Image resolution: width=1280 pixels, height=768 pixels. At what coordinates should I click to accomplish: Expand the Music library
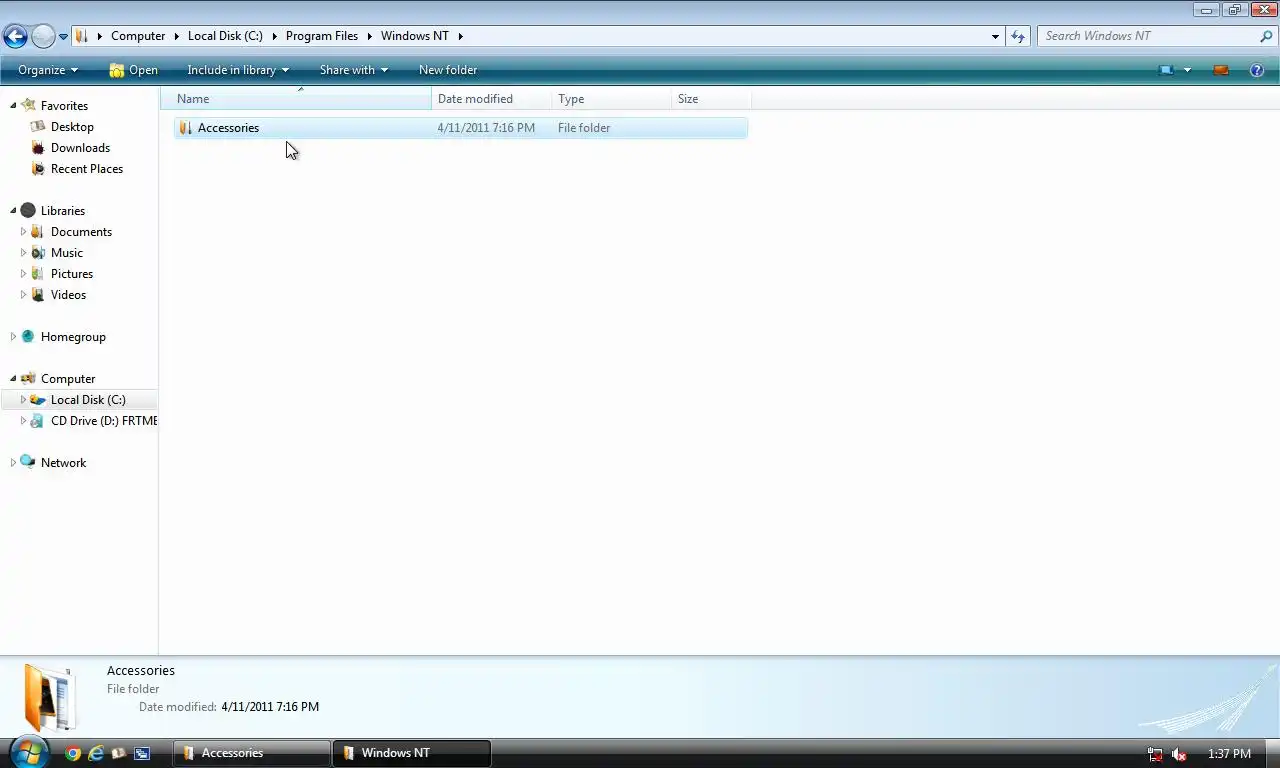(x=23, y=253)
